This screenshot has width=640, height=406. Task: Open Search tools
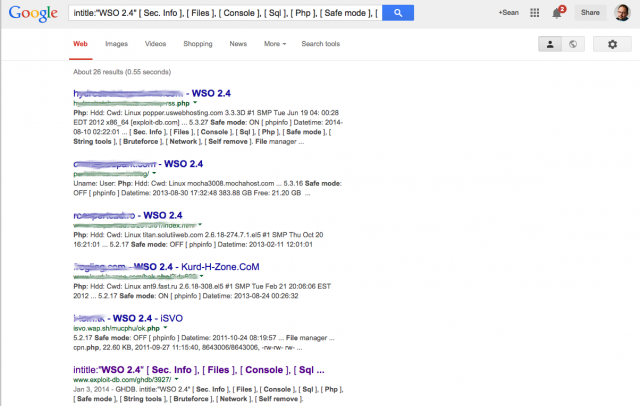coord(320,44)
